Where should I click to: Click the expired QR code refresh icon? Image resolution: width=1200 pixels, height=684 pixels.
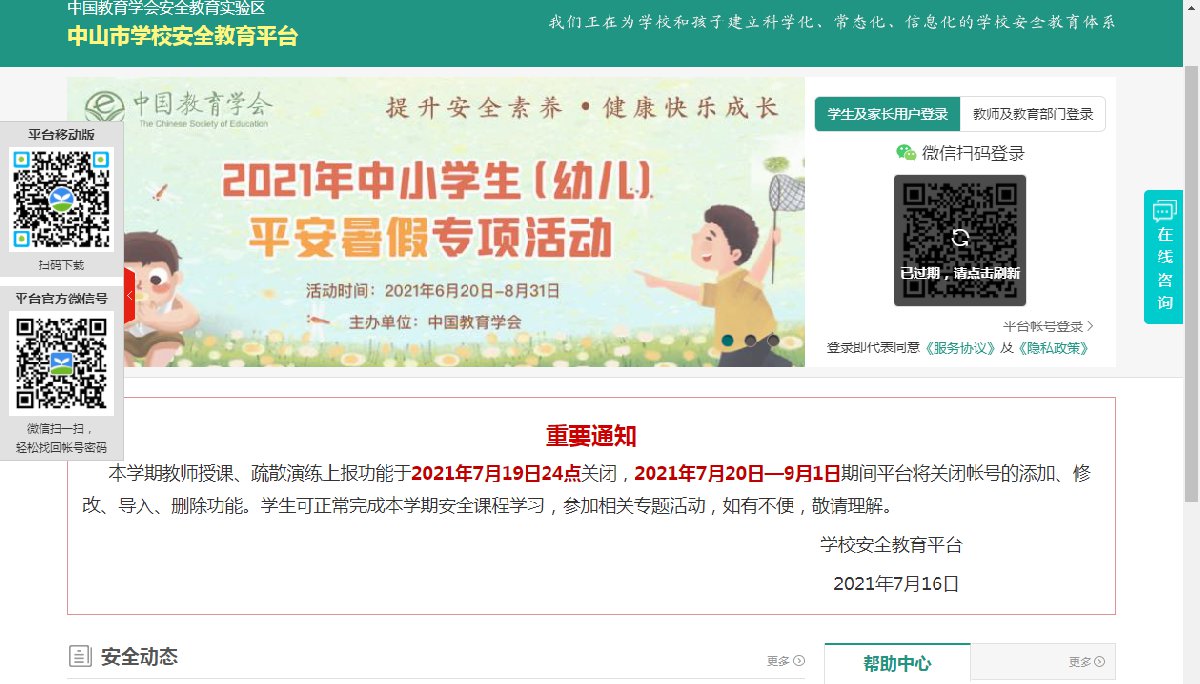click(960, 238)
